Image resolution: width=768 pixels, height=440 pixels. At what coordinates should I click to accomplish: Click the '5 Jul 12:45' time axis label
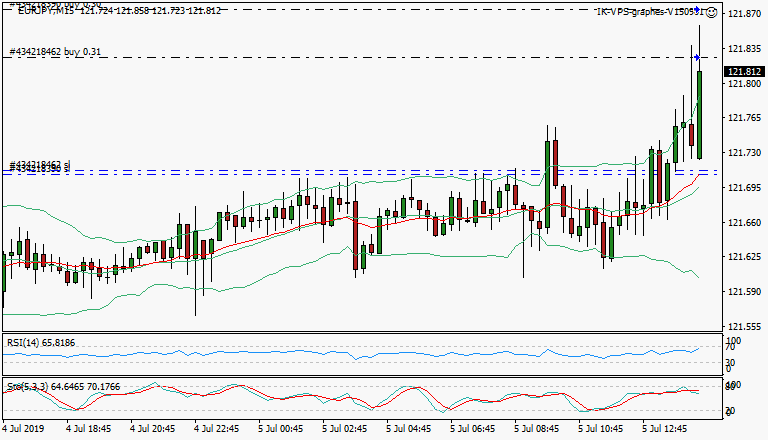click(665, 429)
